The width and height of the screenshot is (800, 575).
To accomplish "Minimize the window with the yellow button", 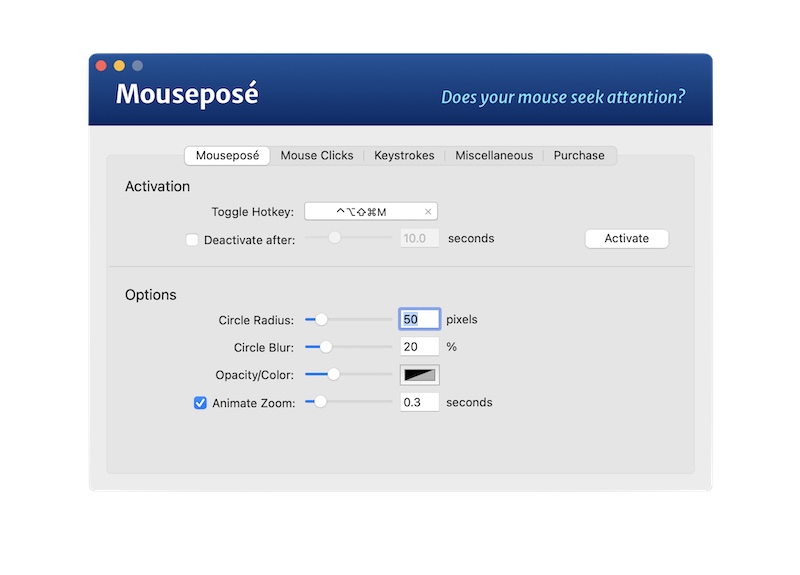I will pyautogui.click(x=119, y=66).
